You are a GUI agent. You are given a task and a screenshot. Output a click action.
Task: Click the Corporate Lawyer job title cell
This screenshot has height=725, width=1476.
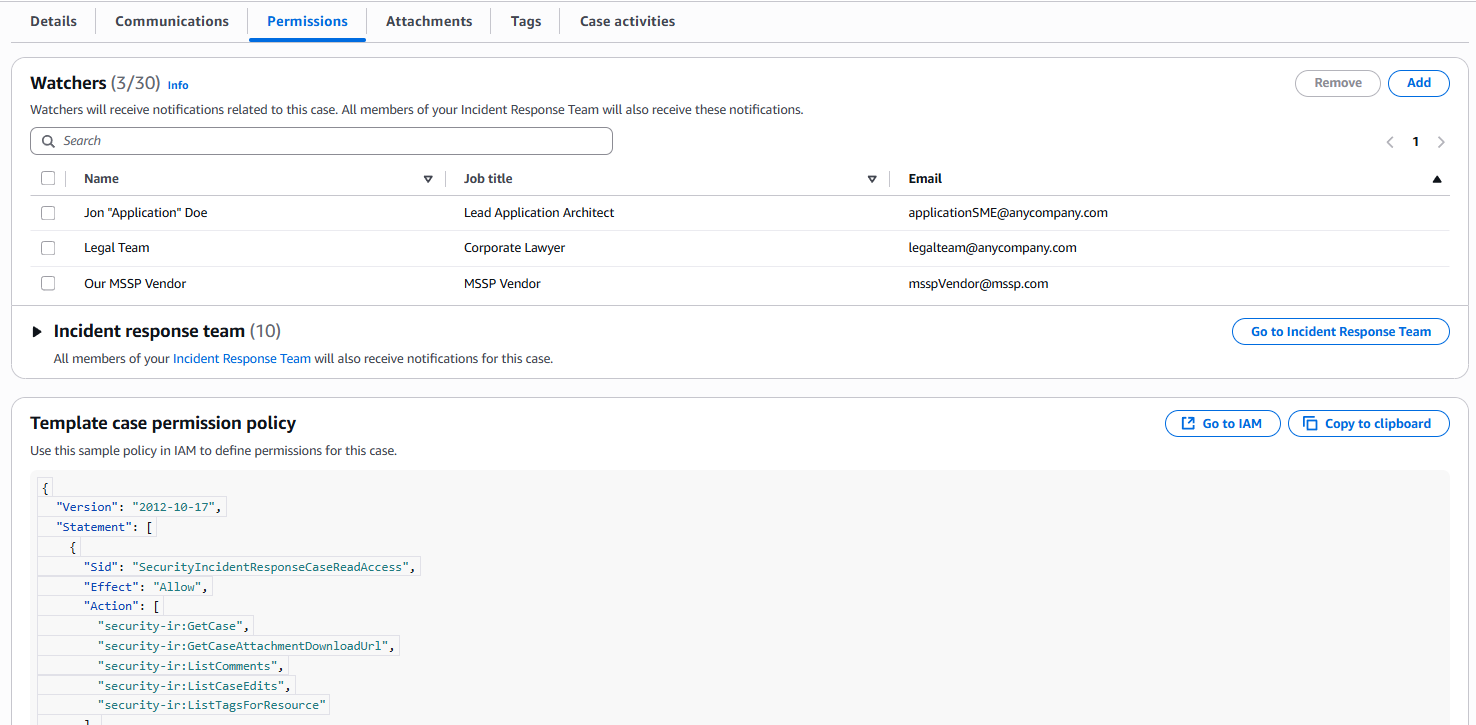pos(514,248)
